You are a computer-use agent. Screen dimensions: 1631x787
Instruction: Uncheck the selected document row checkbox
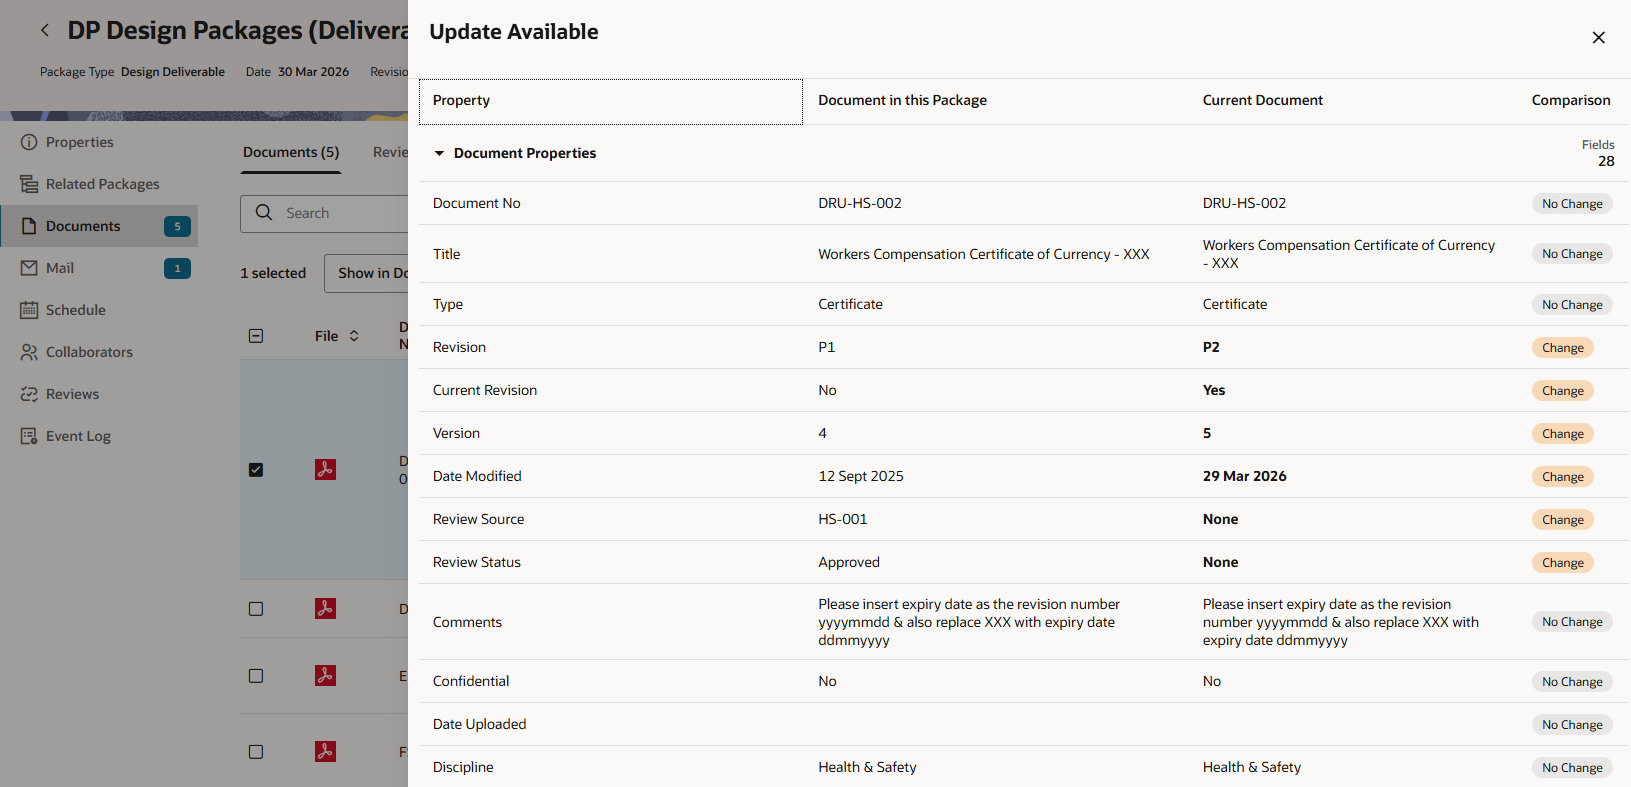pyautogui.click(x=256, y=470)
